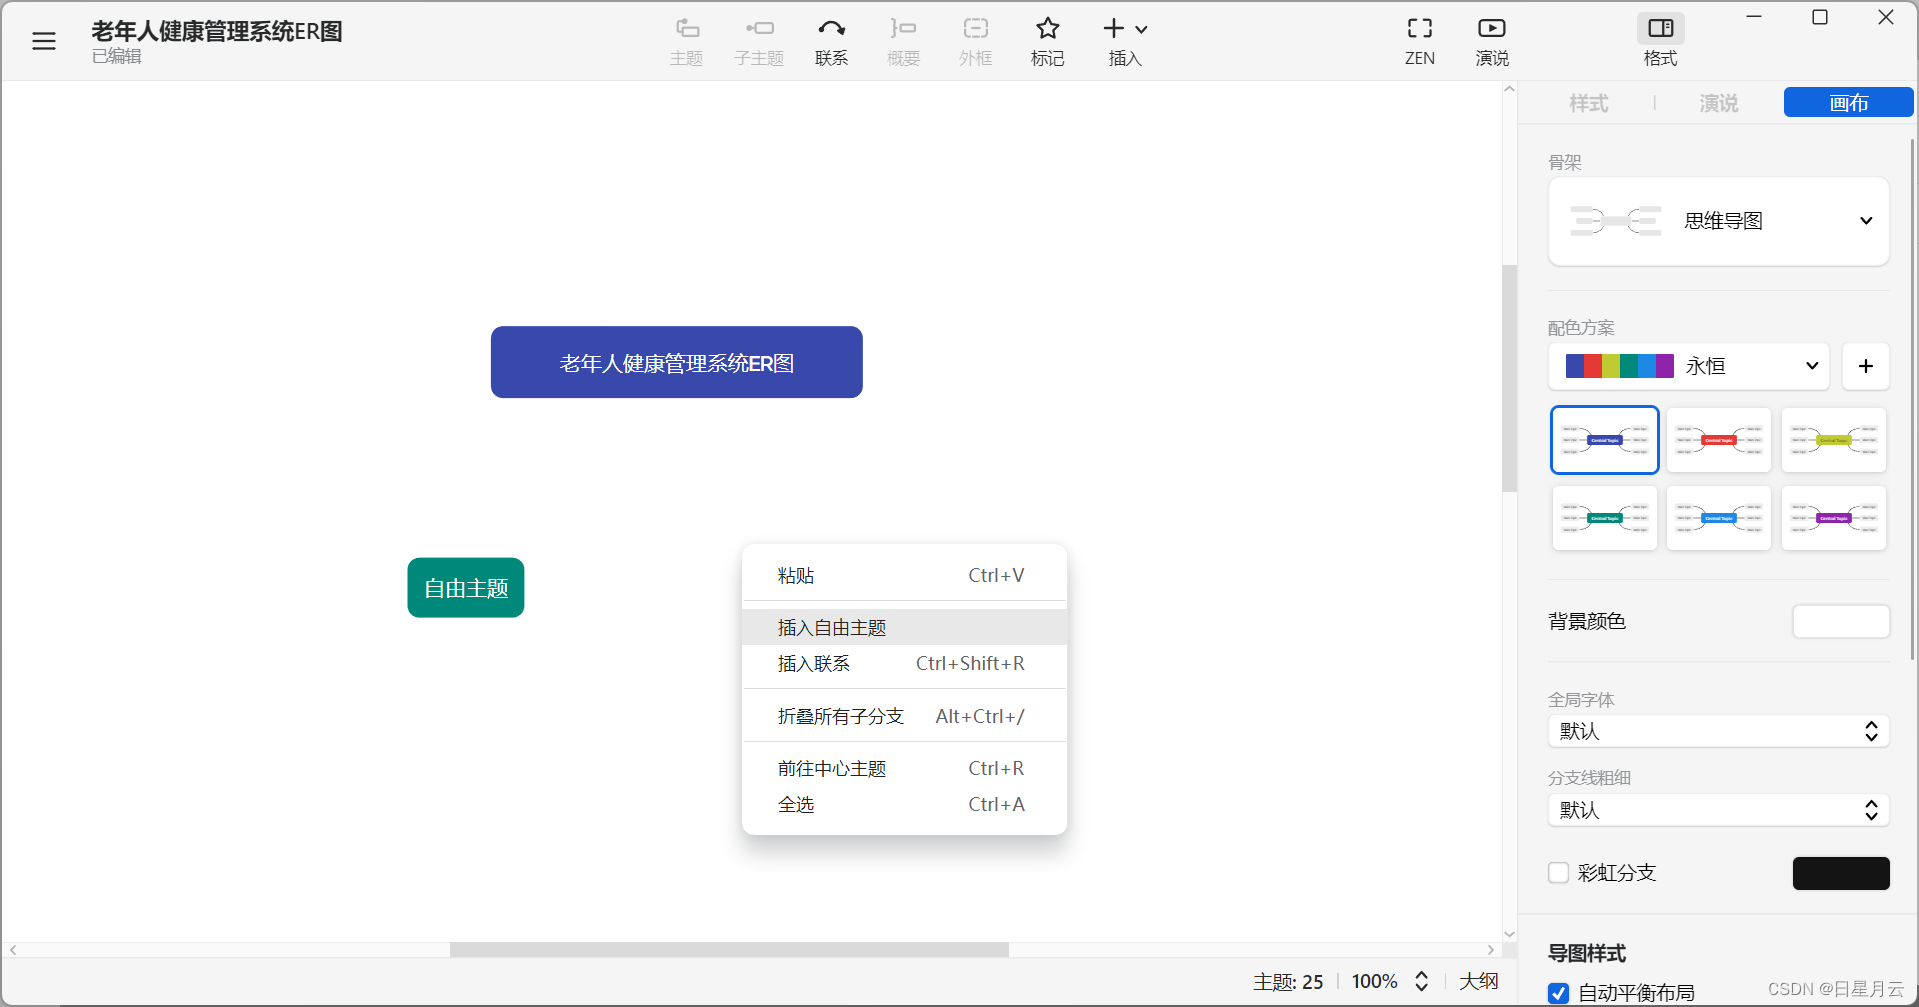Screen dimensions: 1919x1007
Task: Switch to the 演说 panel tab
Action: [x=1718, y=103]
